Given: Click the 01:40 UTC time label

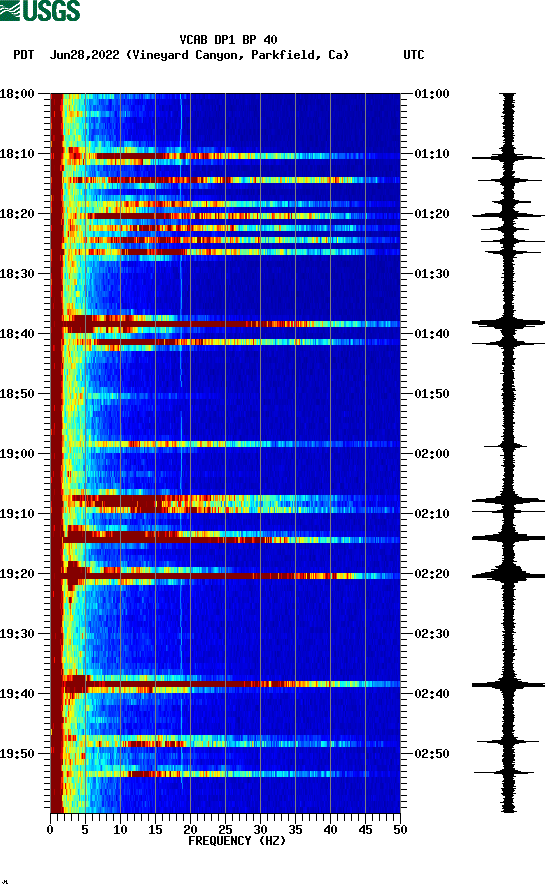Looking at the screenshot, I should (x=432, y=334).
